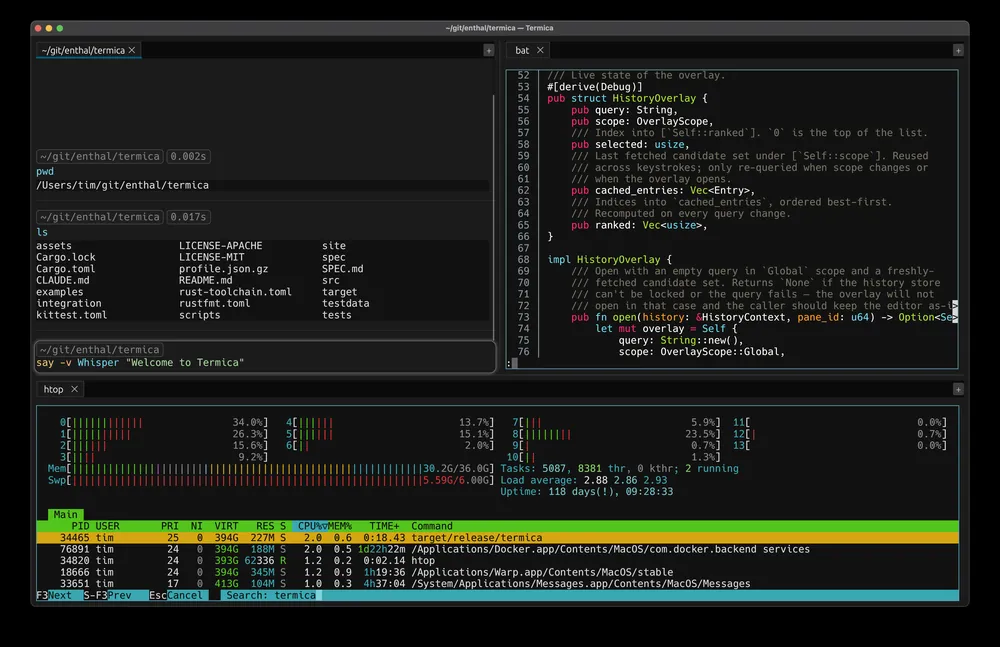The width and height of the screenshot is (1000, 647).
Task: Sort htop by PID column header
Action: [x=80, y=526]
